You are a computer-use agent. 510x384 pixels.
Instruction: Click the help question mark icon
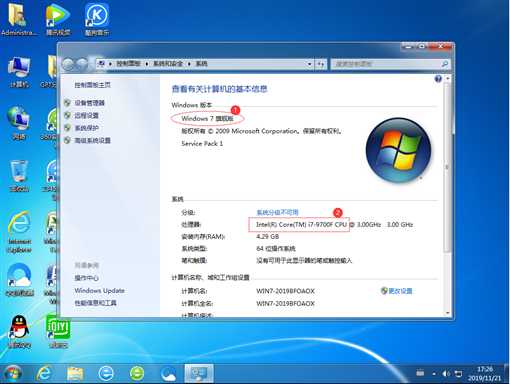[x=438, y=79]
